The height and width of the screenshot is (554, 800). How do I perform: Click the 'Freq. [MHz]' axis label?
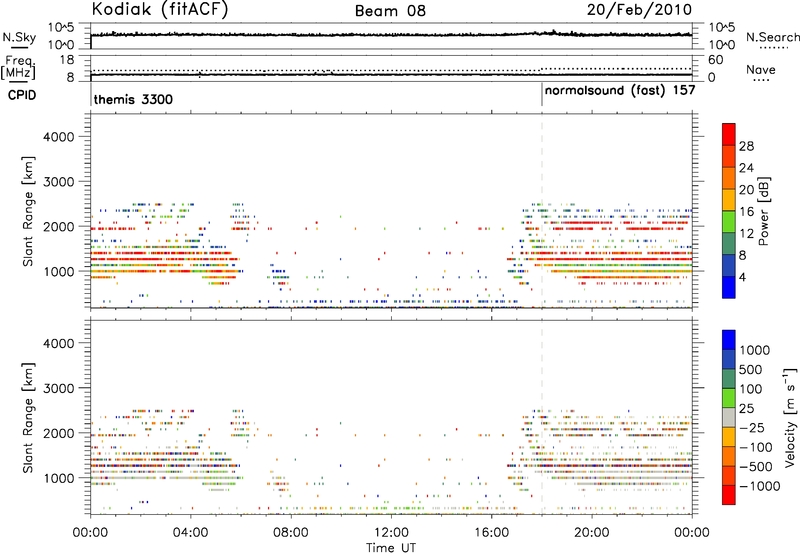(x=19, y=68)
